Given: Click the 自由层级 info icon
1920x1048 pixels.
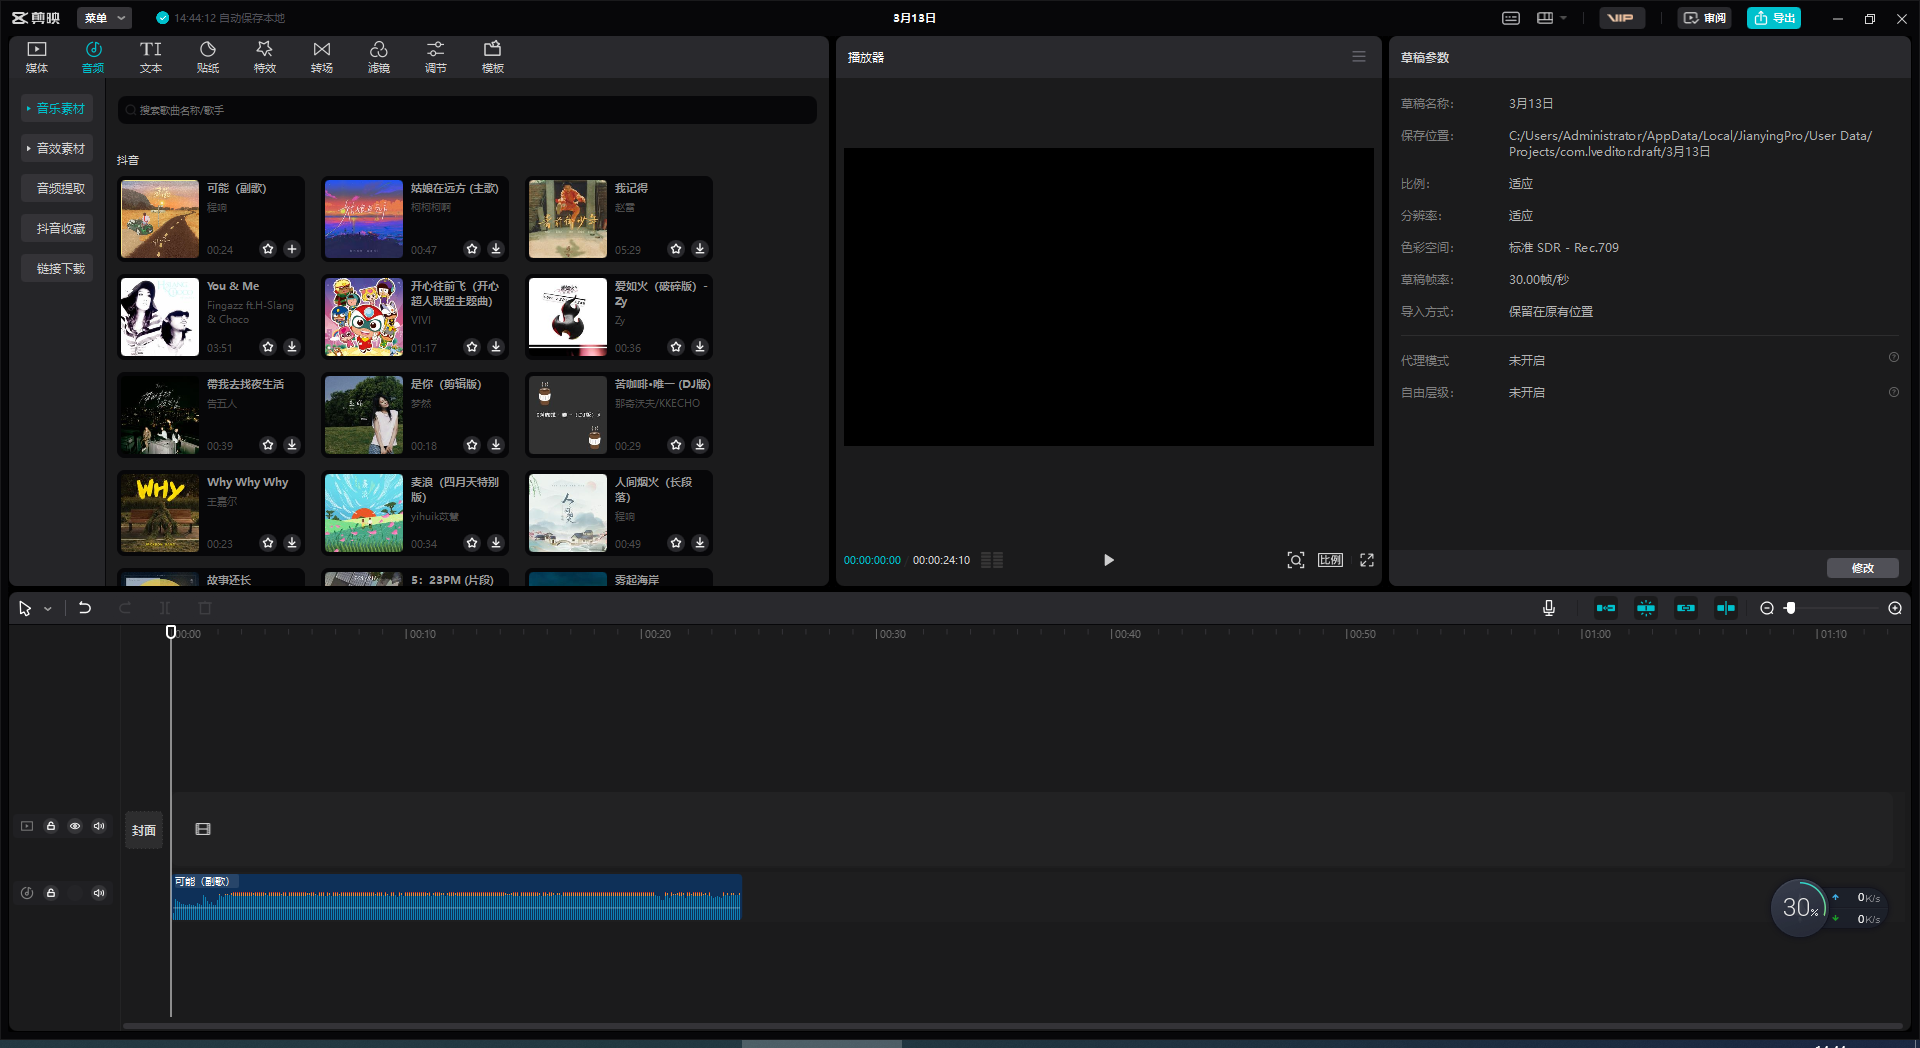Looking at the screenshot, I should [x=1894, y=392].
